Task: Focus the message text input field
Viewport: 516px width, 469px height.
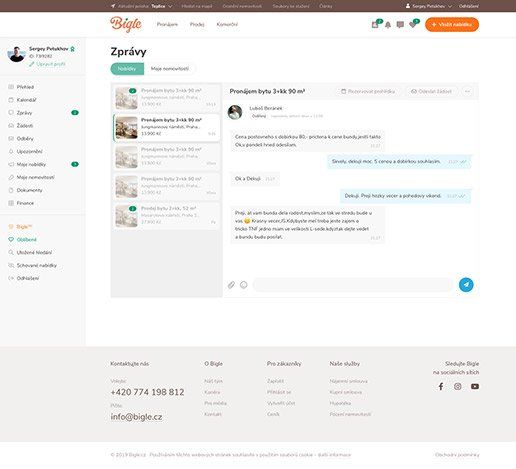Action: (x=352, y=285)
